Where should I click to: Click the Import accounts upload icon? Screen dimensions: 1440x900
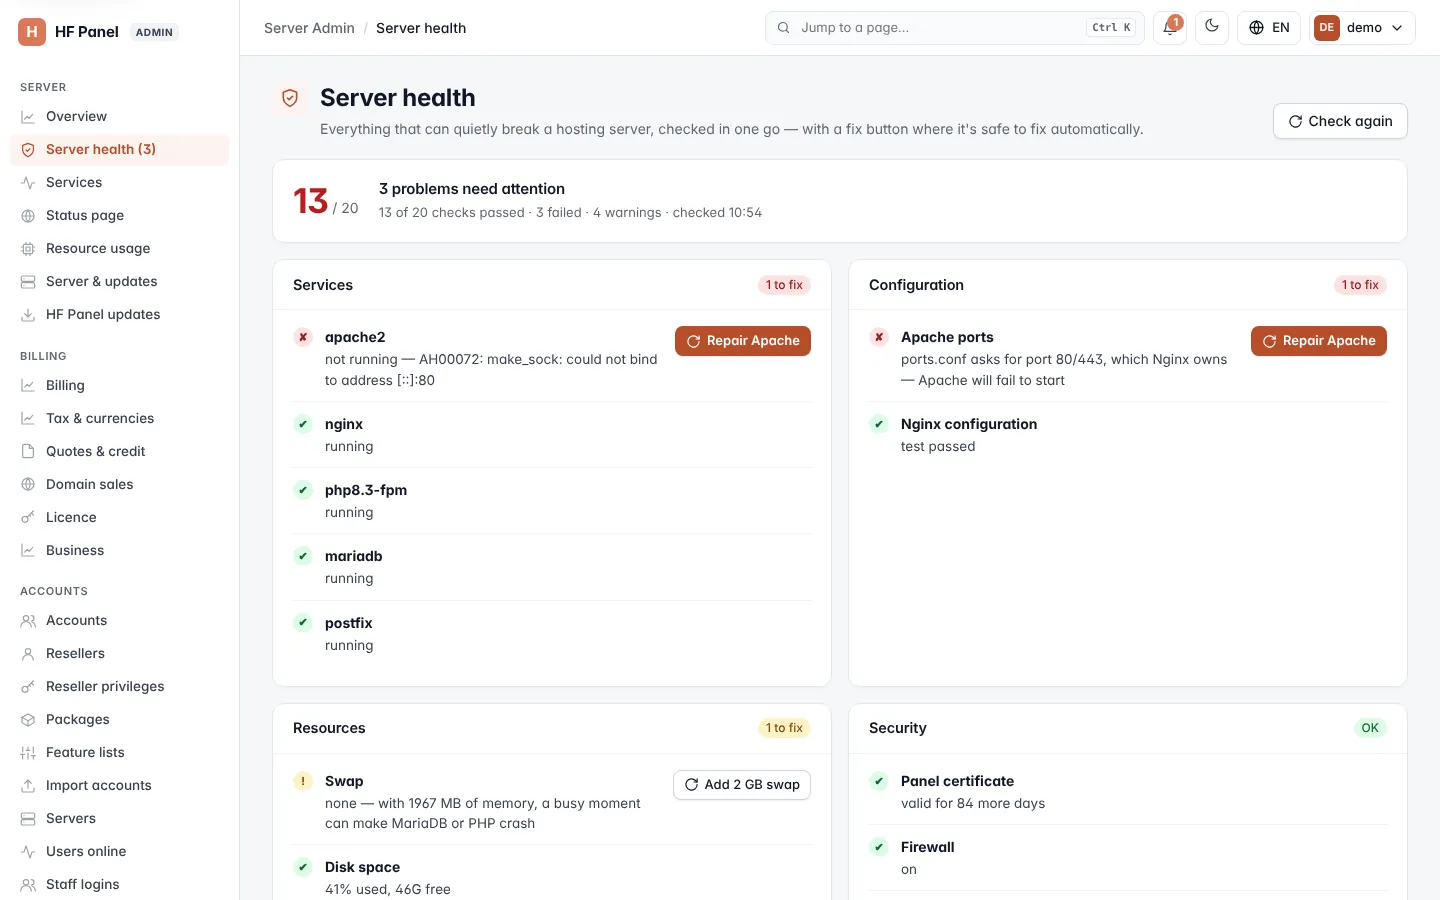click(28, 785)
